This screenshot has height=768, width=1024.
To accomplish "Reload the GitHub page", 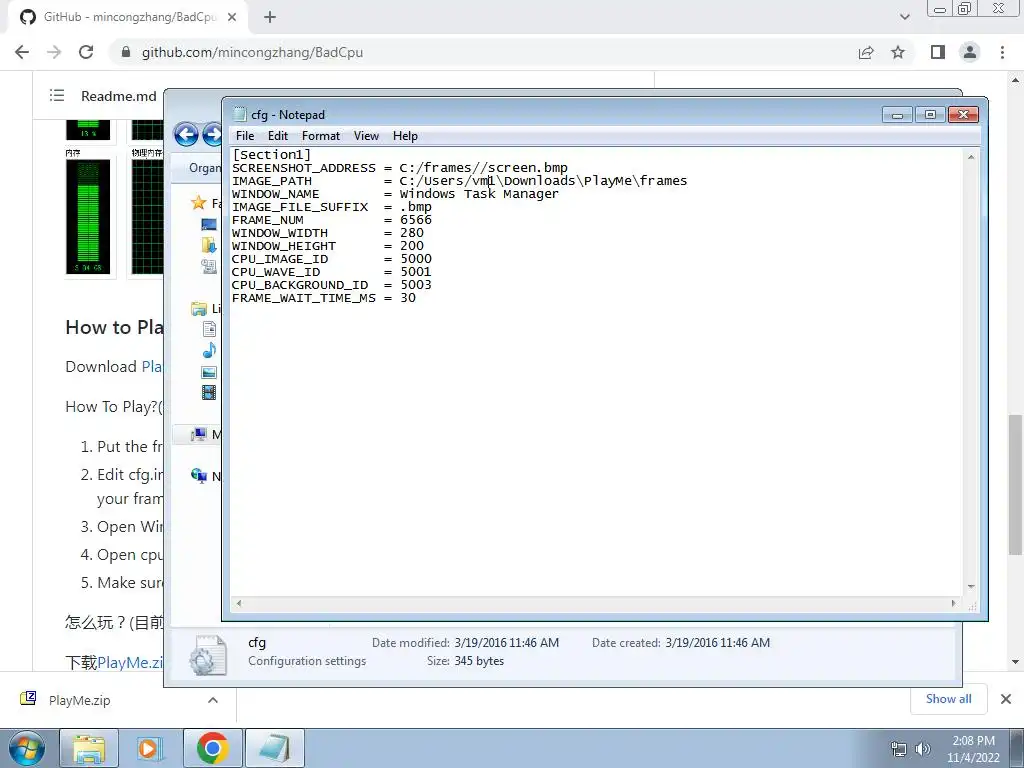I will (86, 52).
